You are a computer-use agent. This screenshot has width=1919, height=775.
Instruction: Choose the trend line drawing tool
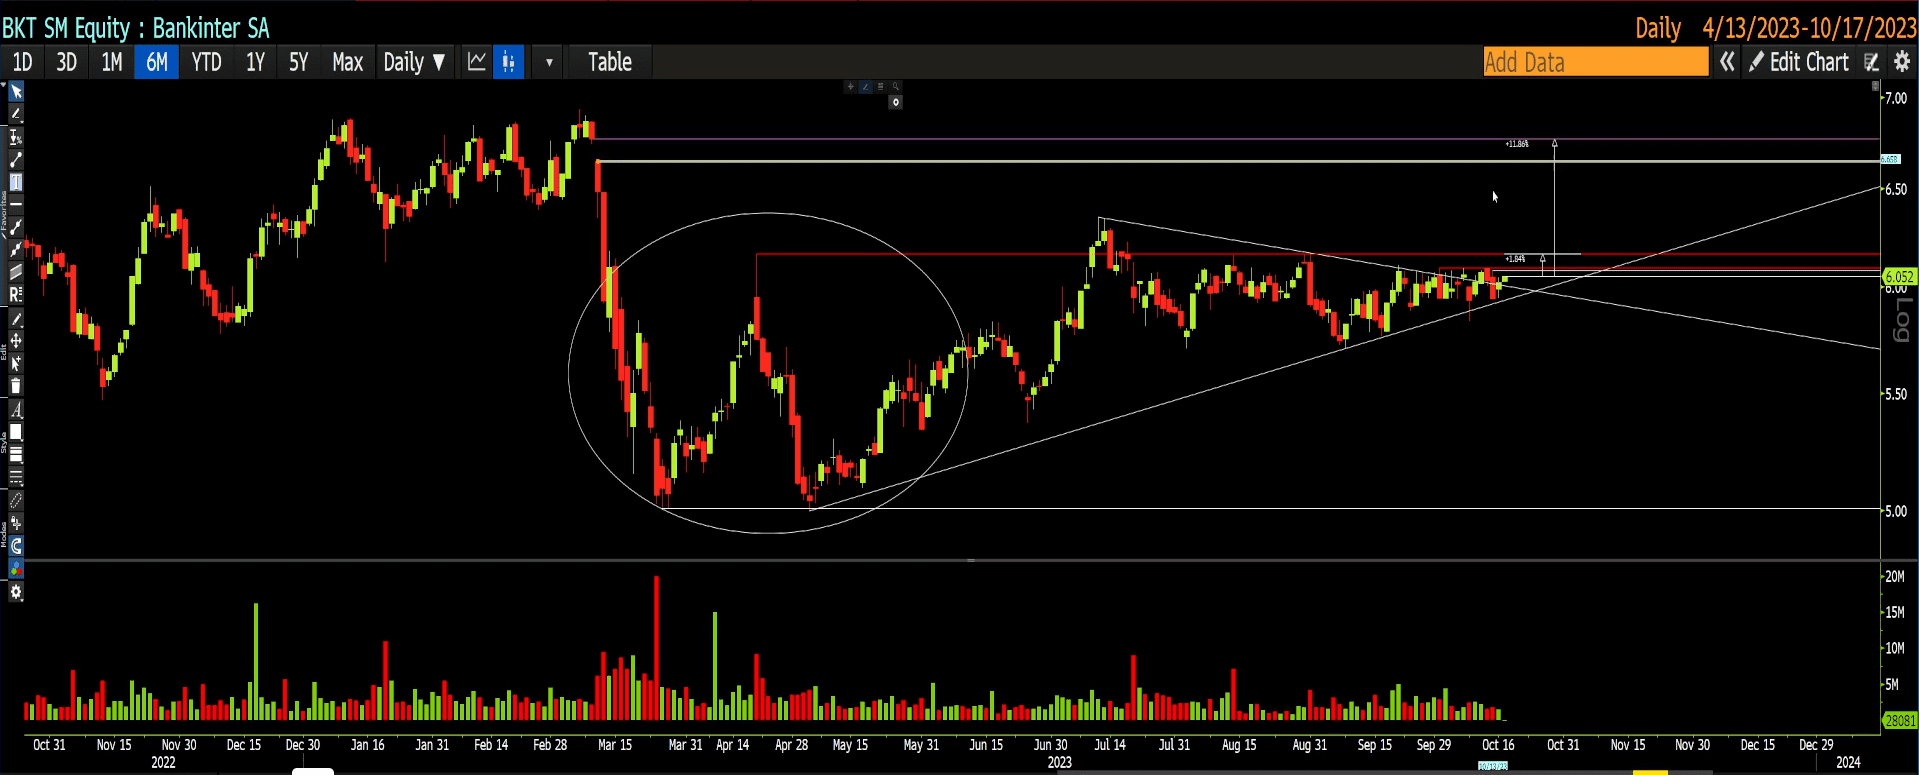click(x=16, y=160)
